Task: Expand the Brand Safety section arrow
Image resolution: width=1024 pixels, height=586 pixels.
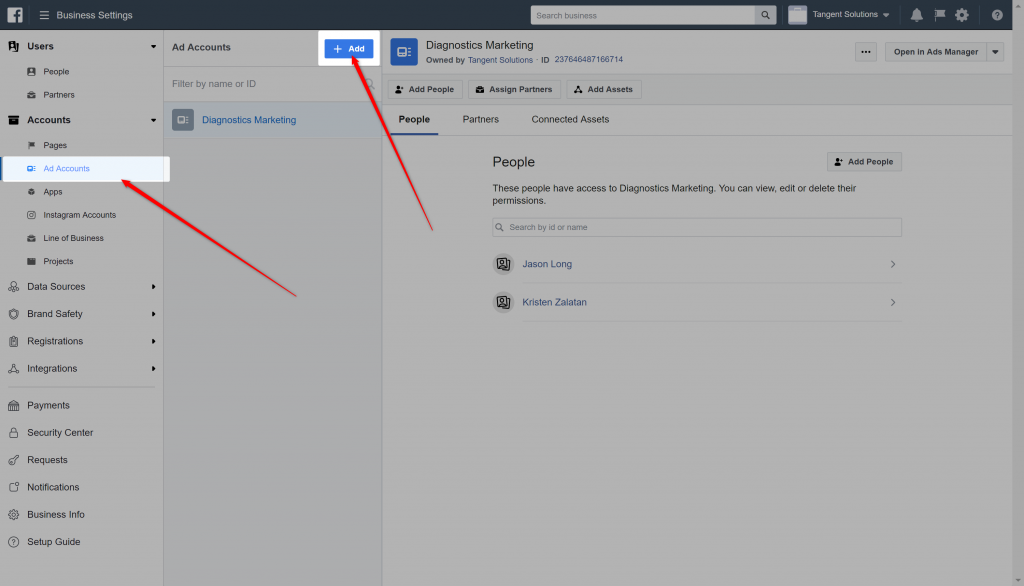Action: (153, 314)
